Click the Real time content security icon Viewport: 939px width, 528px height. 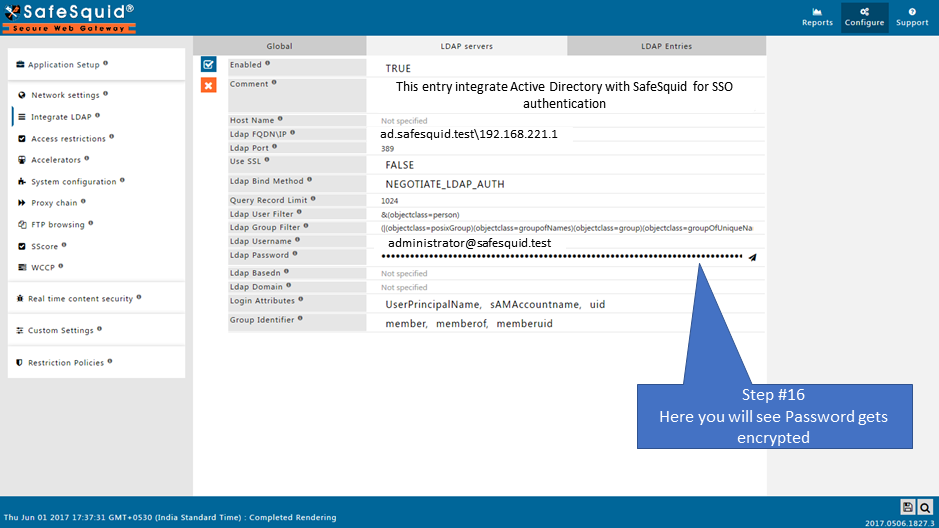20,298
